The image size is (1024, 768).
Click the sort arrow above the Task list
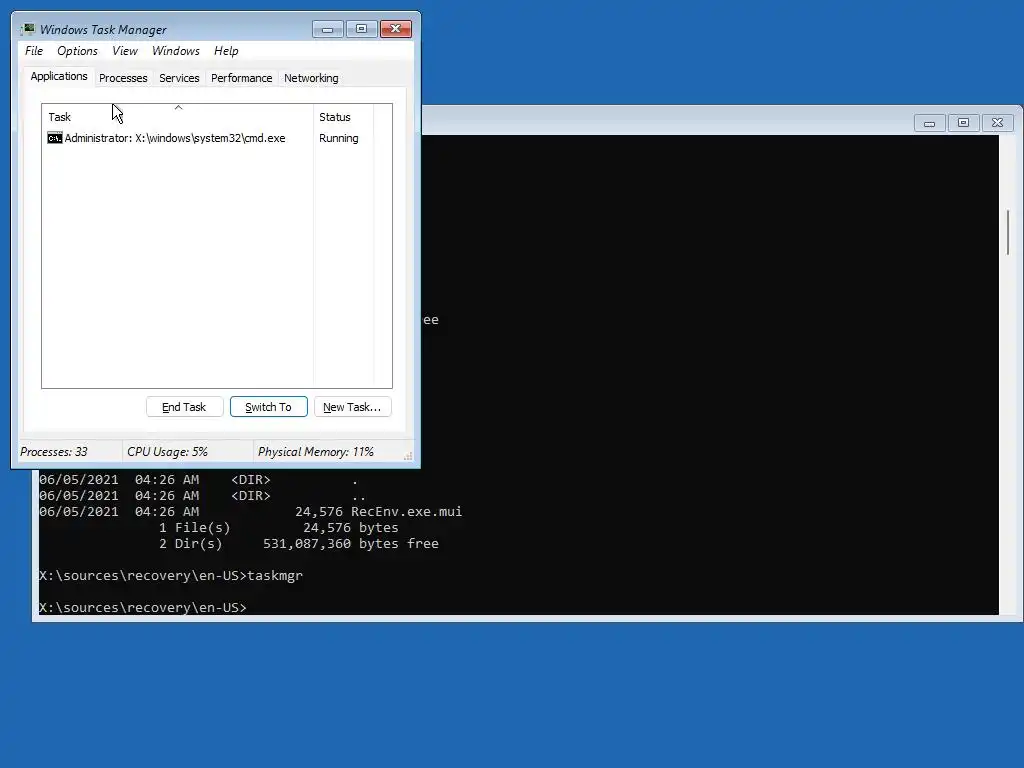tap(178, 107)
